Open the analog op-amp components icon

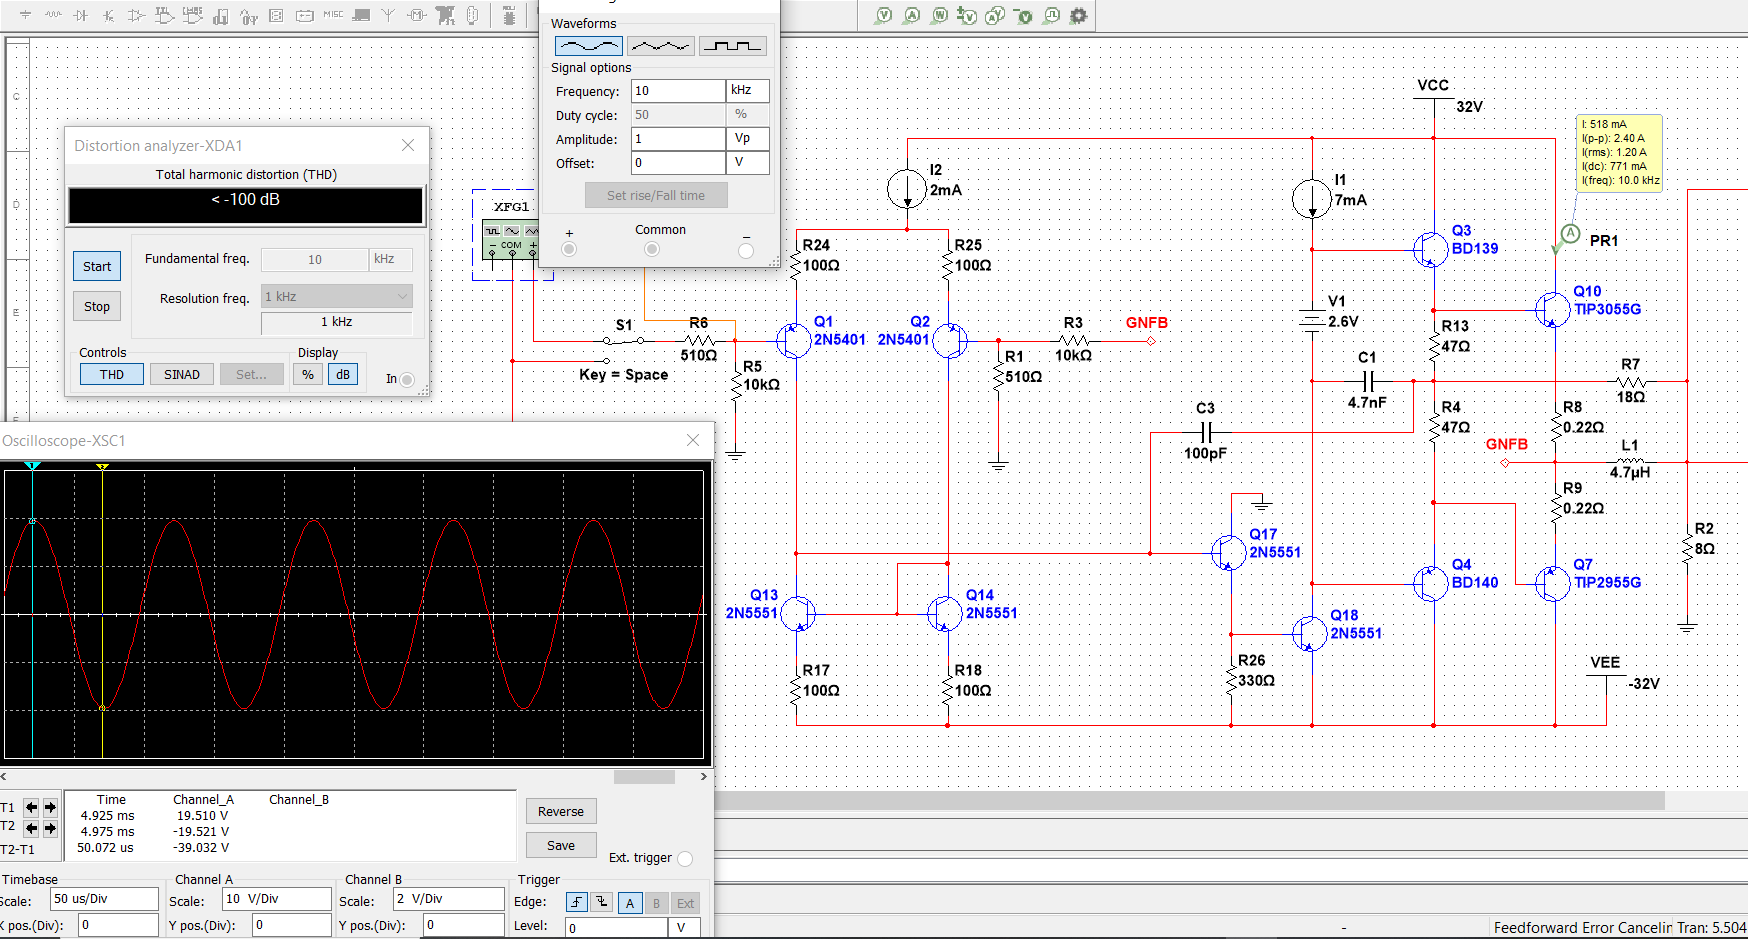[137, 15]
